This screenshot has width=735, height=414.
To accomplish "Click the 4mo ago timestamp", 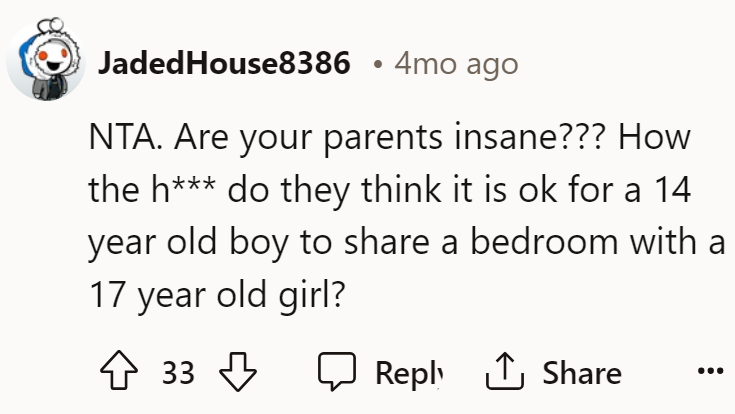I will tap(456, 64).
